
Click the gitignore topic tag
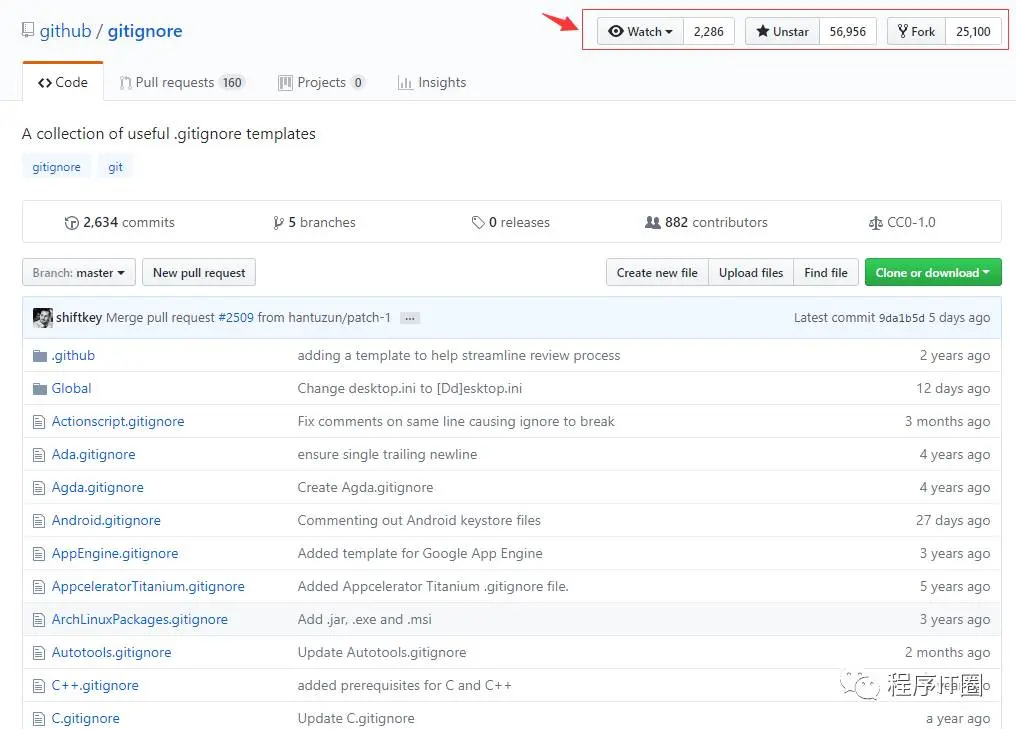coord(56,167)
